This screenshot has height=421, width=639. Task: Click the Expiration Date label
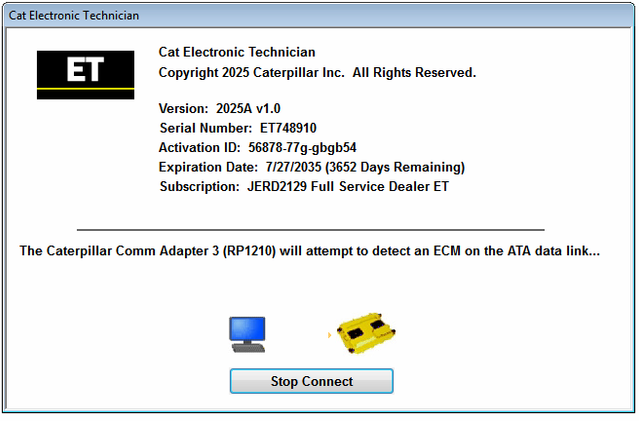click(x=208, y=167)
